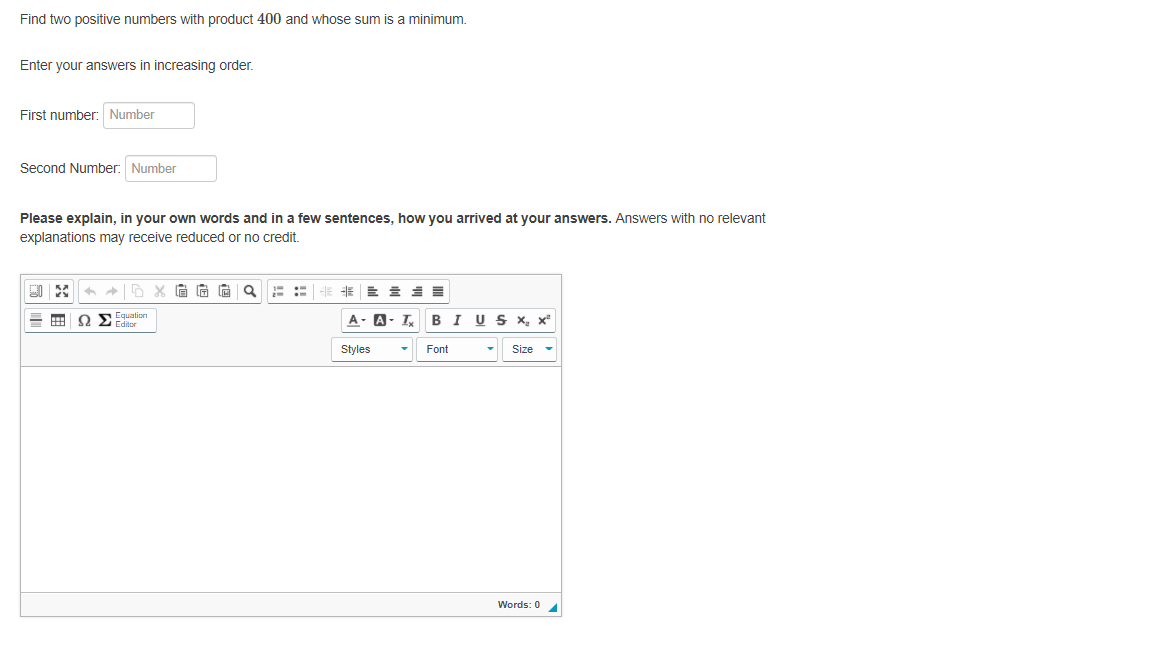Toggle strikethrough formatting
The height and width of the screenshot is (650, 1176).
[501, 320]
